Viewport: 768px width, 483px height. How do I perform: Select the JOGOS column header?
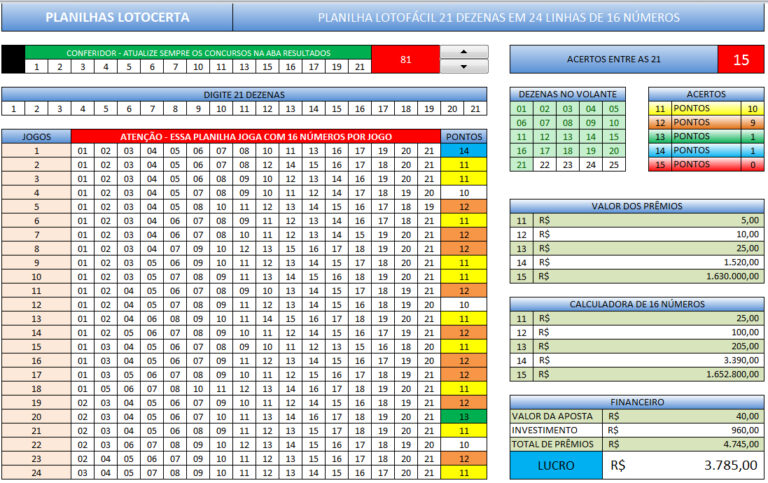point(36,136)
